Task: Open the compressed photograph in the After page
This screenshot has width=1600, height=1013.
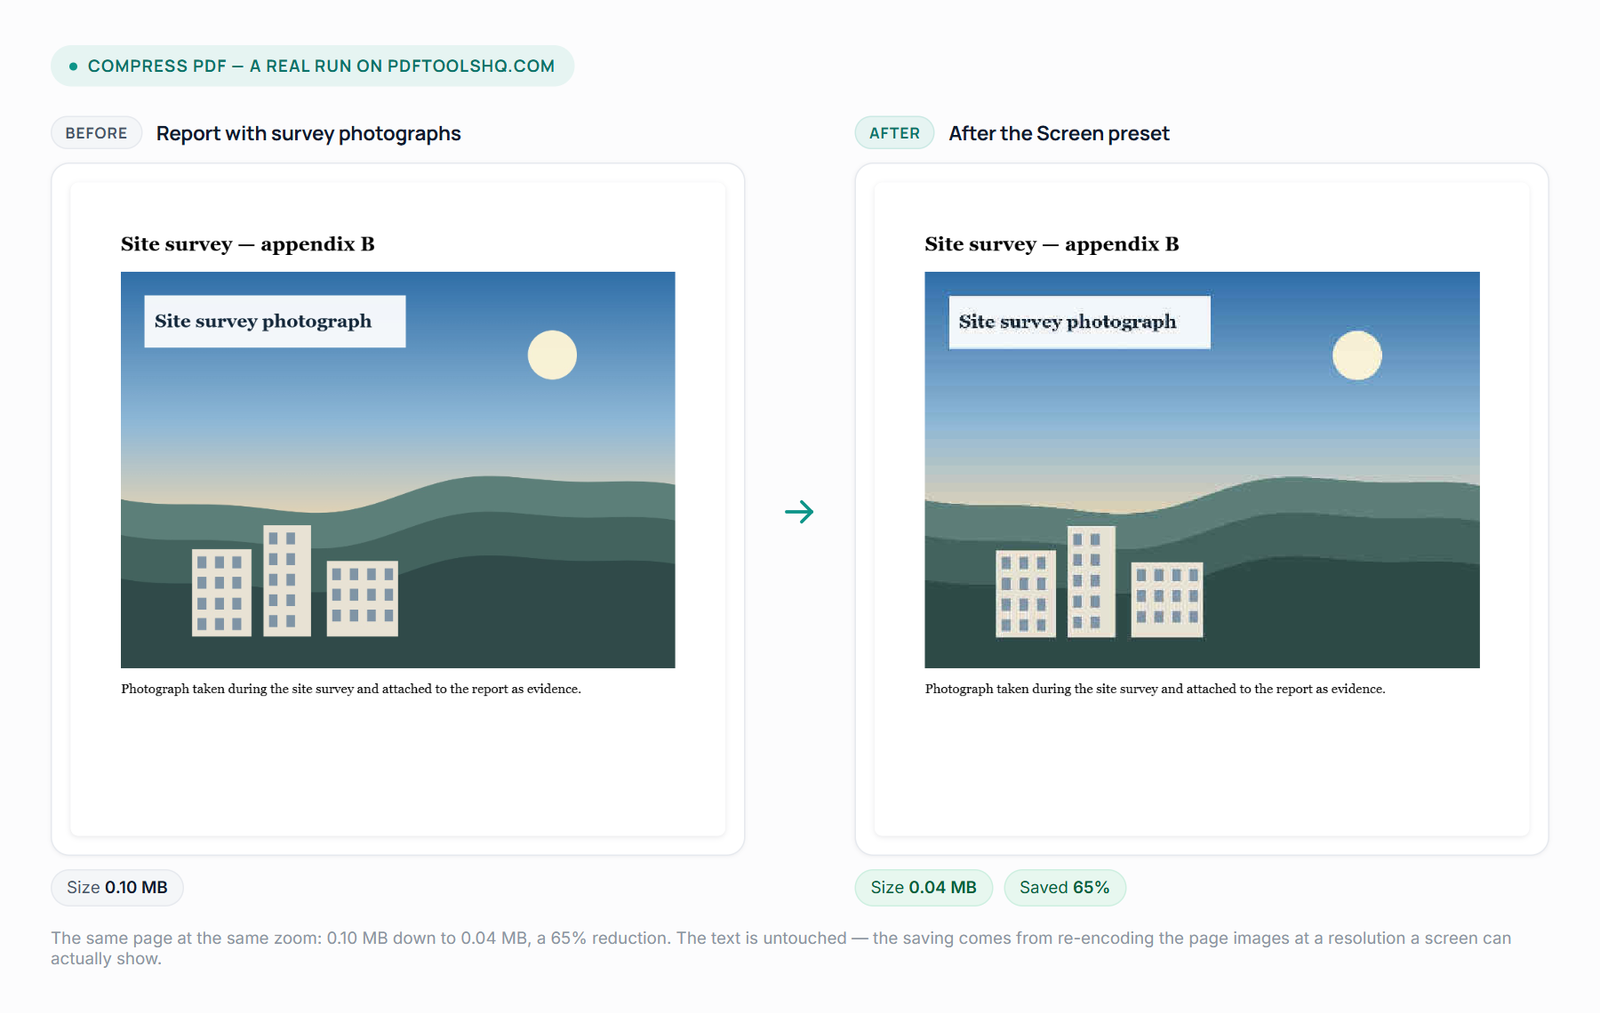Action: (1202, 470)
